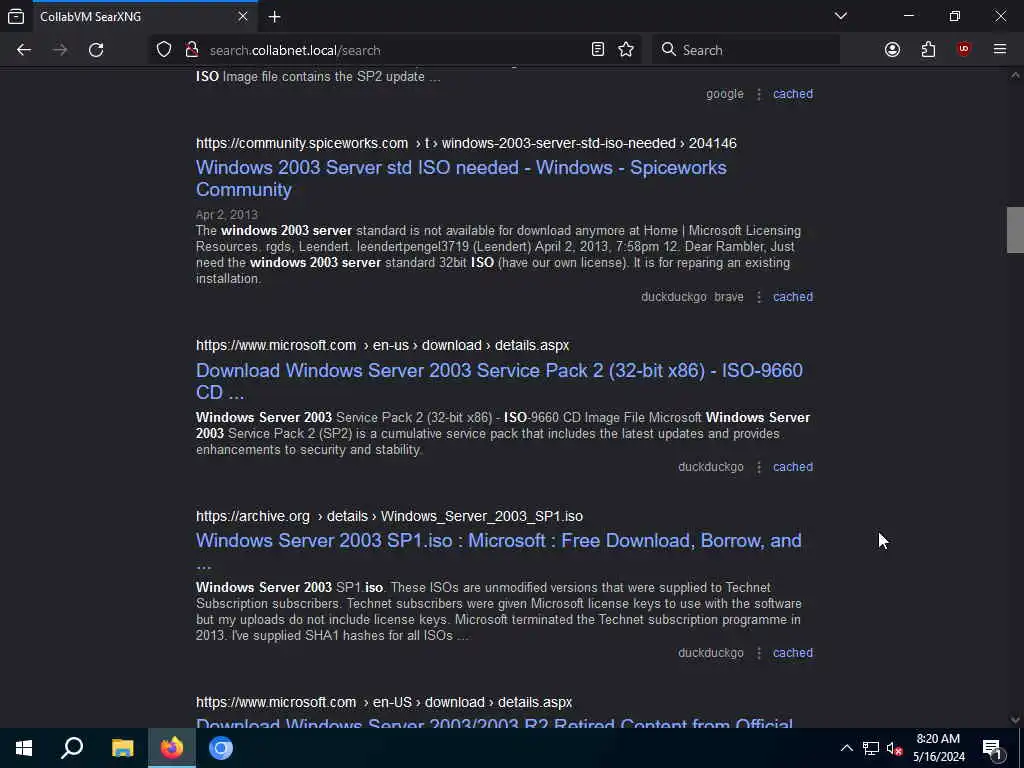Image resolution: width=1024 pixels, height=768 pixels.
Task: Click the vertical scrollbar thumb
Action: tap(1015, 229)
